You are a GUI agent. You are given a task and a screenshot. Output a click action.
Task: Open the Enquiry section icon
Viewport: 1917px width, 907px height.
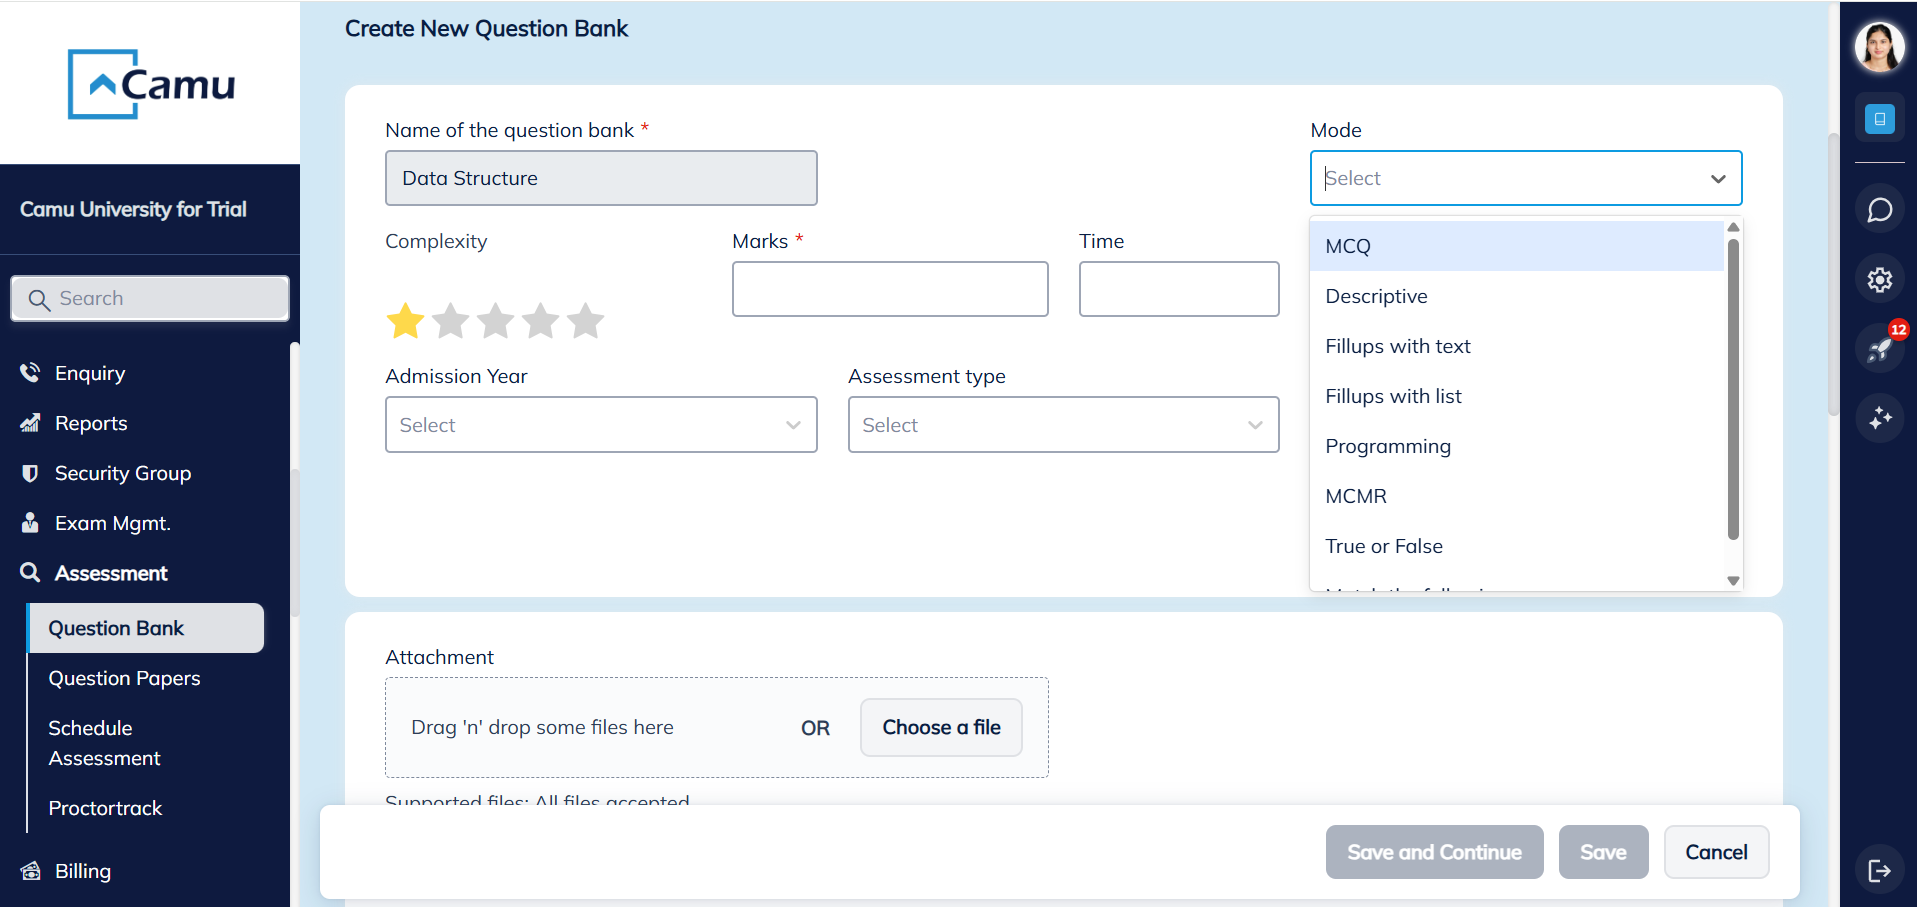pyautogui.click(x=30, y=372)
